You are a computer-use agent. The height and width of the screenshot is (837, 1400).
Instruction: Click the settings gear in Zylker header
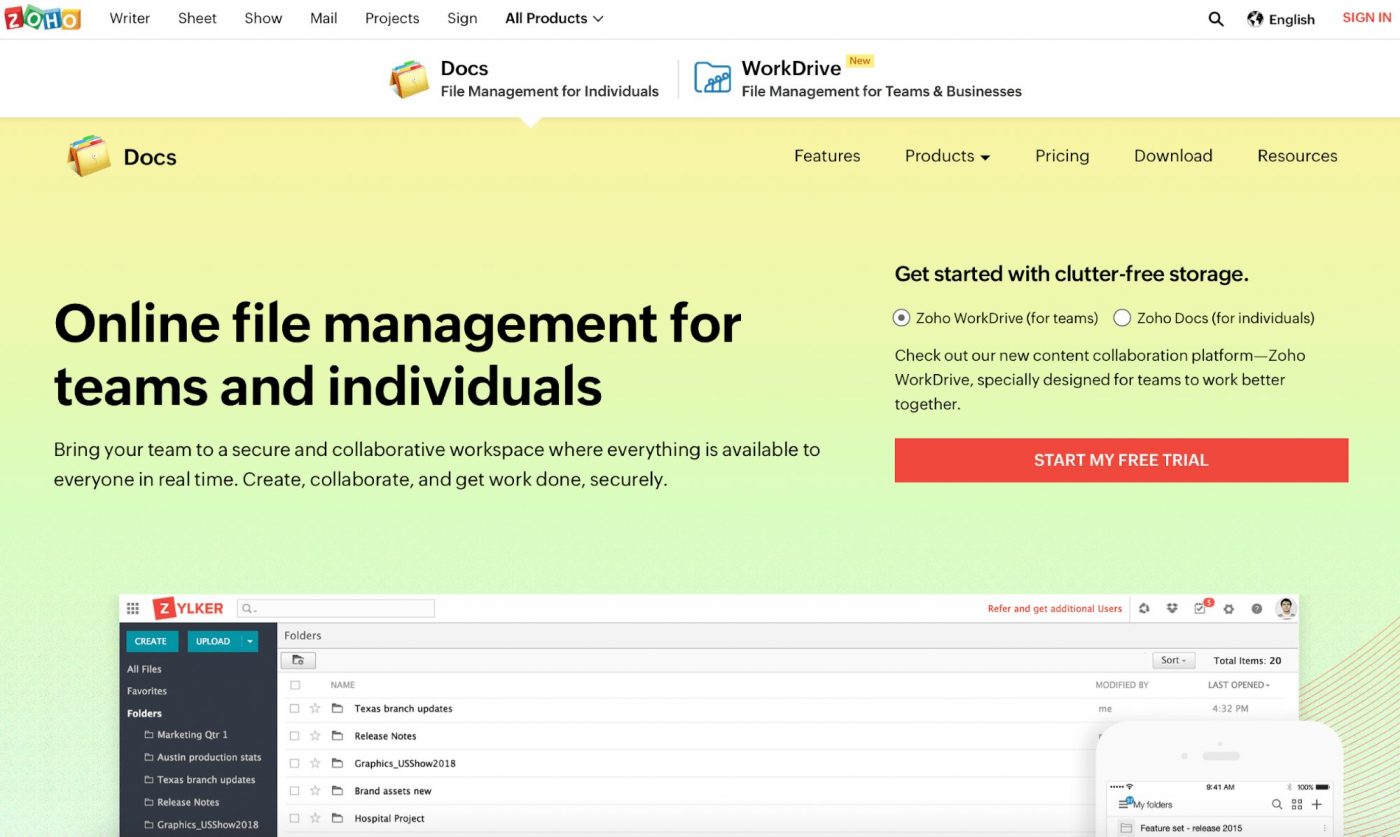1229,608
